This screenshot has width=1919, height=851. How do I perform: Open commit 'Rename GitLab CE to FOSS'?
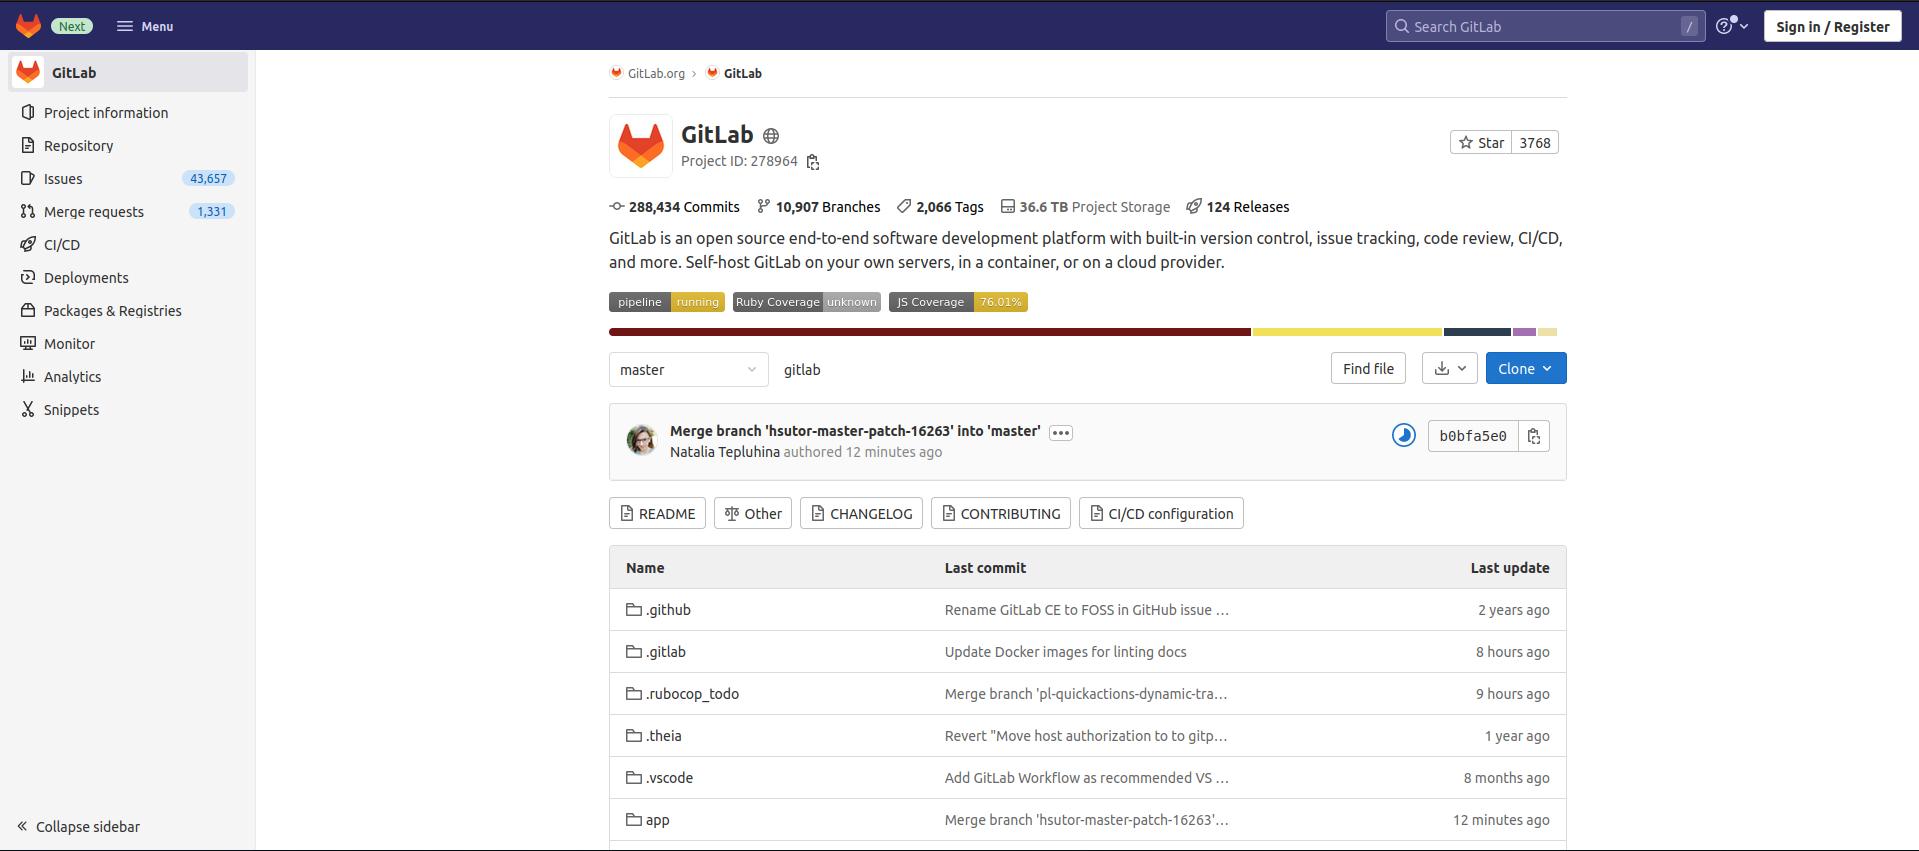pyautogui.click(x=1087, y=610)
